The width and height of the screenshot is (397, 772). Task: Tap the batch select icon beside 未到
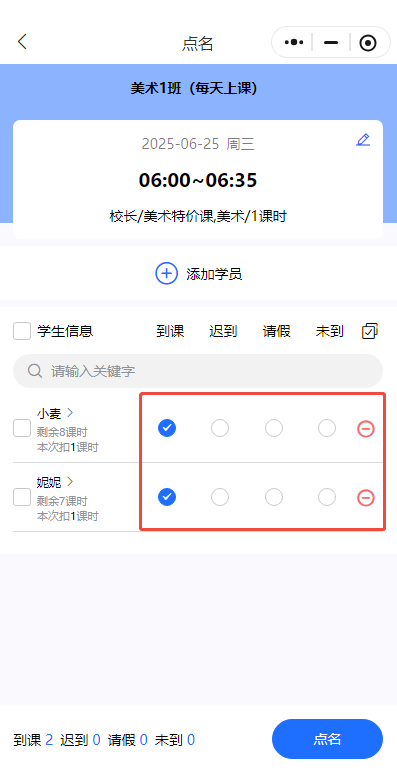(369, 331)
